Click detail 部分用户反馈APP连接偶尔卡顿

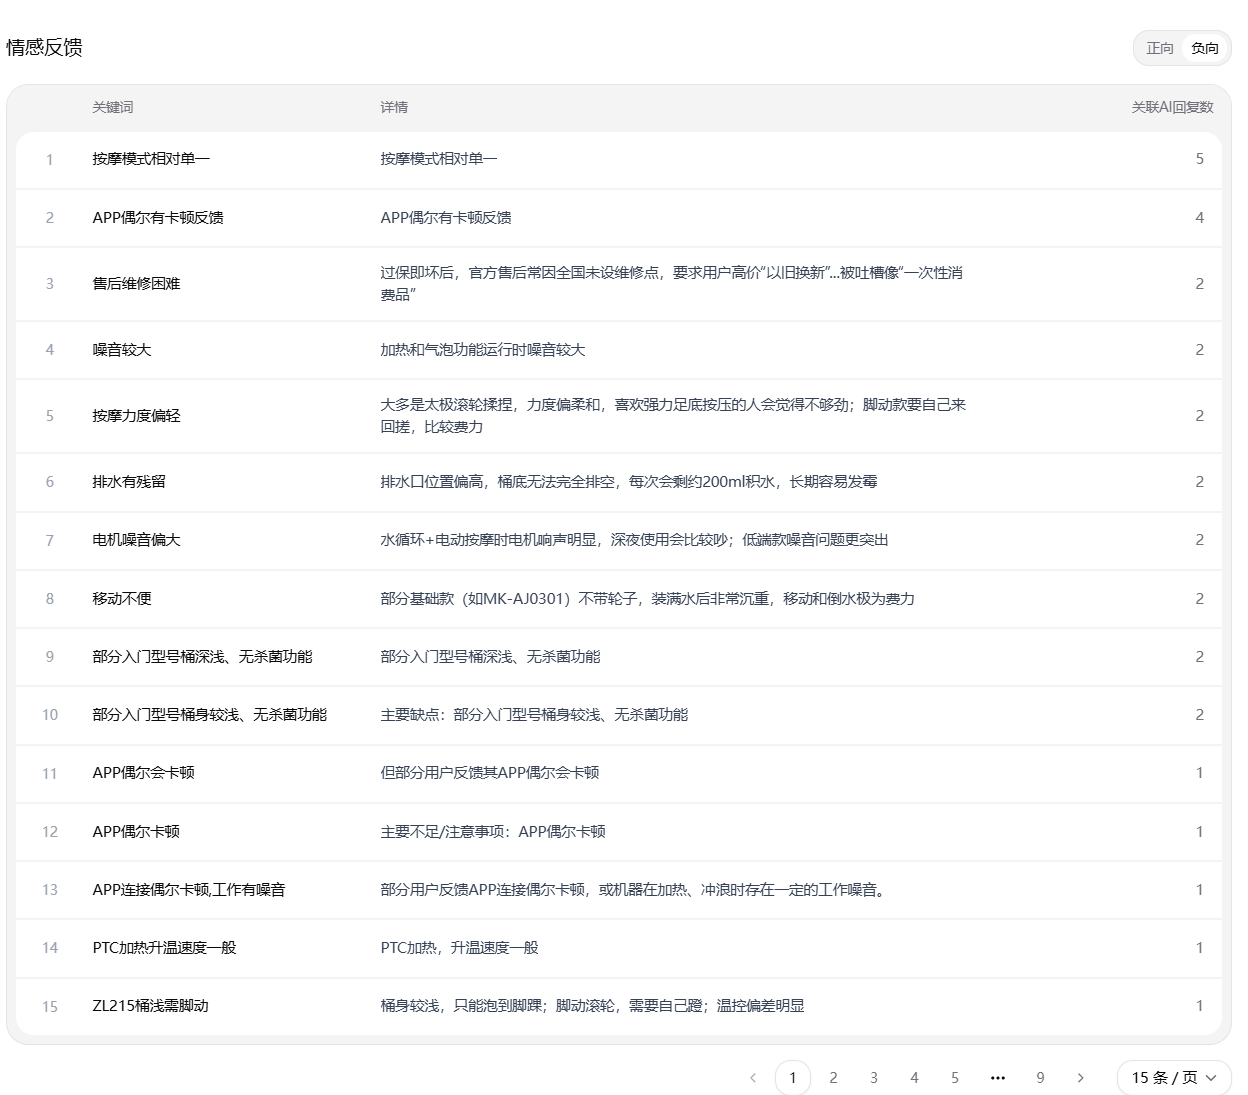coord(634,889)
